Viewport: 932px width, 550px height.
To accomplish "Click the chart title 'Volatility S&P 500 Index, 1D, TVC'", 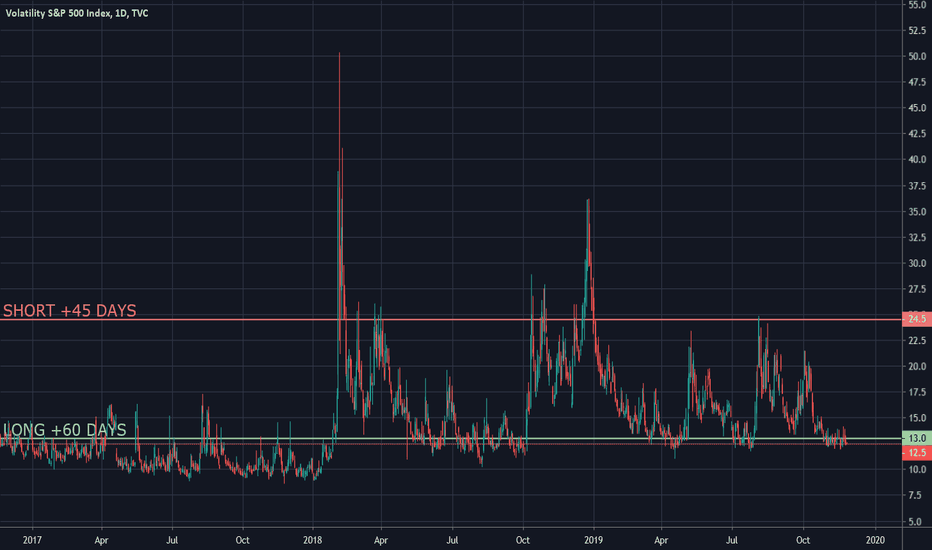I will click(77, 13).
